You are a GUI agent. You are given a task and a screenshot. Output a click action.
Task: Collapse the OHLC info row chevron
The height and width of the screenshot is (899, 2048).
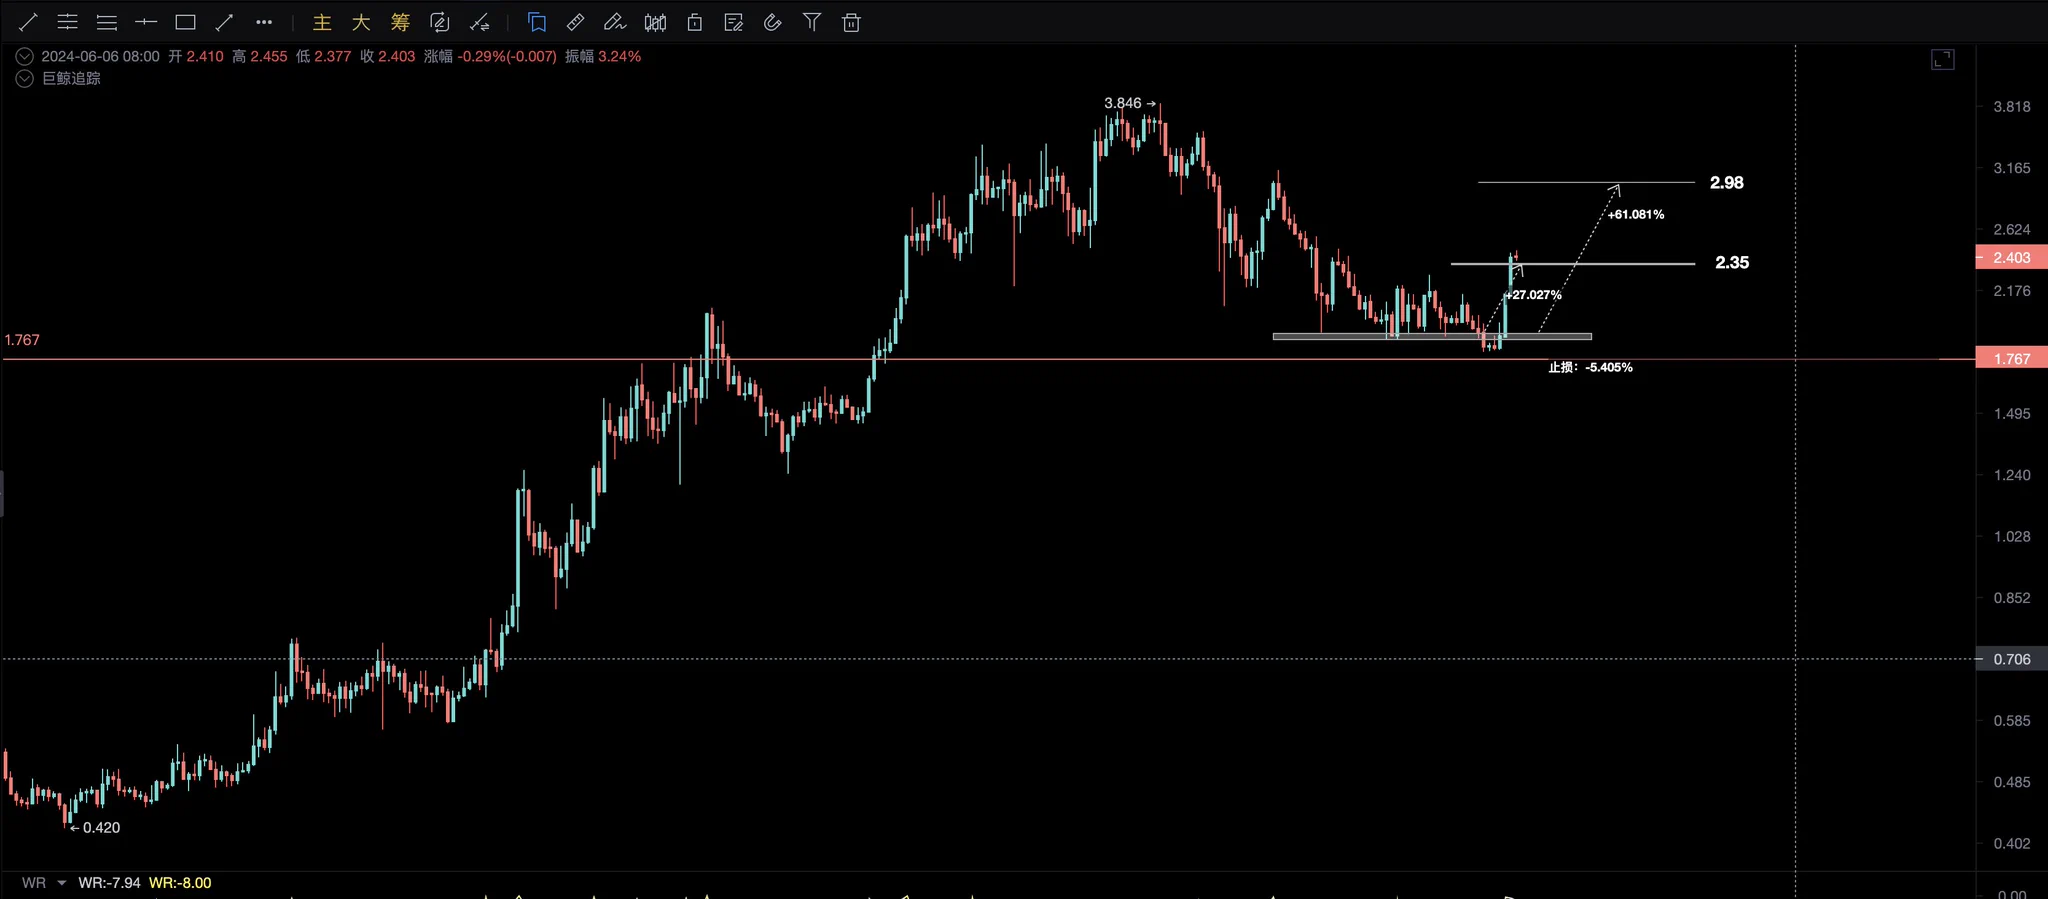tap(25, 57)
